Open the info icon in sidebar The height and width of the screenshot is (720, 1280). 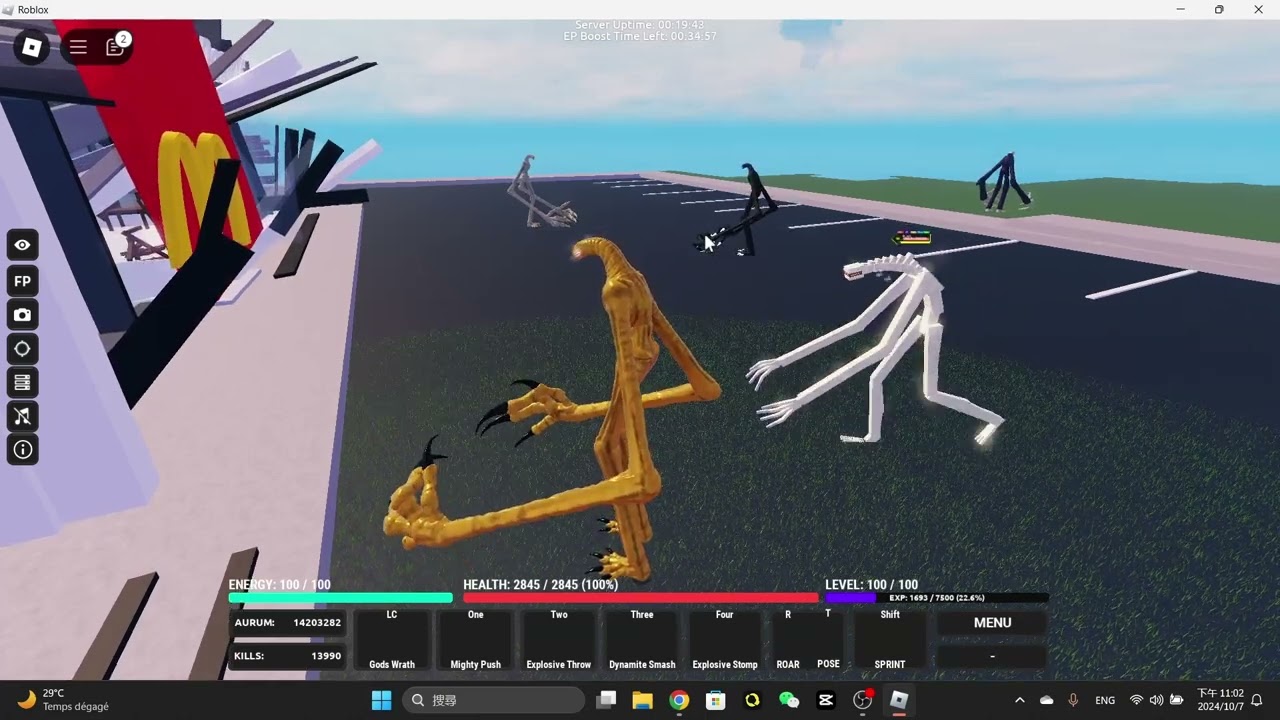click(23, 450)
